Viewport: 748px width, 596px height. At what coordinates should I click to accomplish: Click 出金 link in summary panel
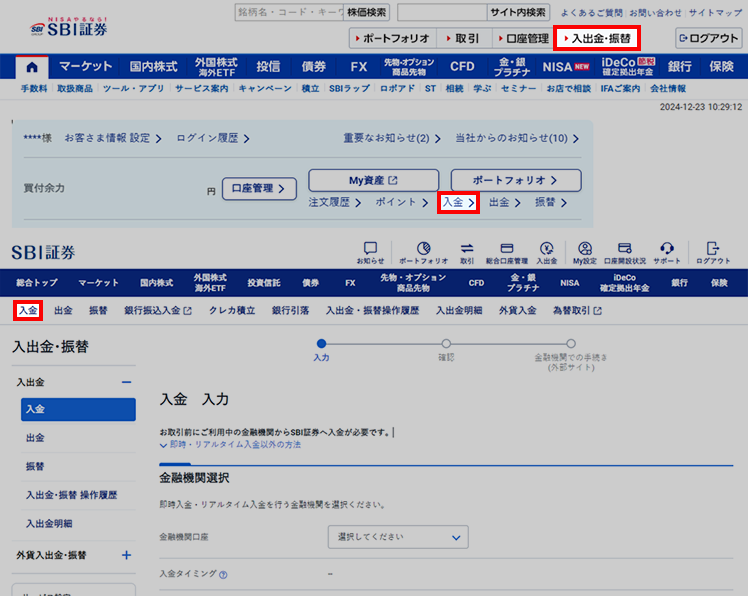504,202
